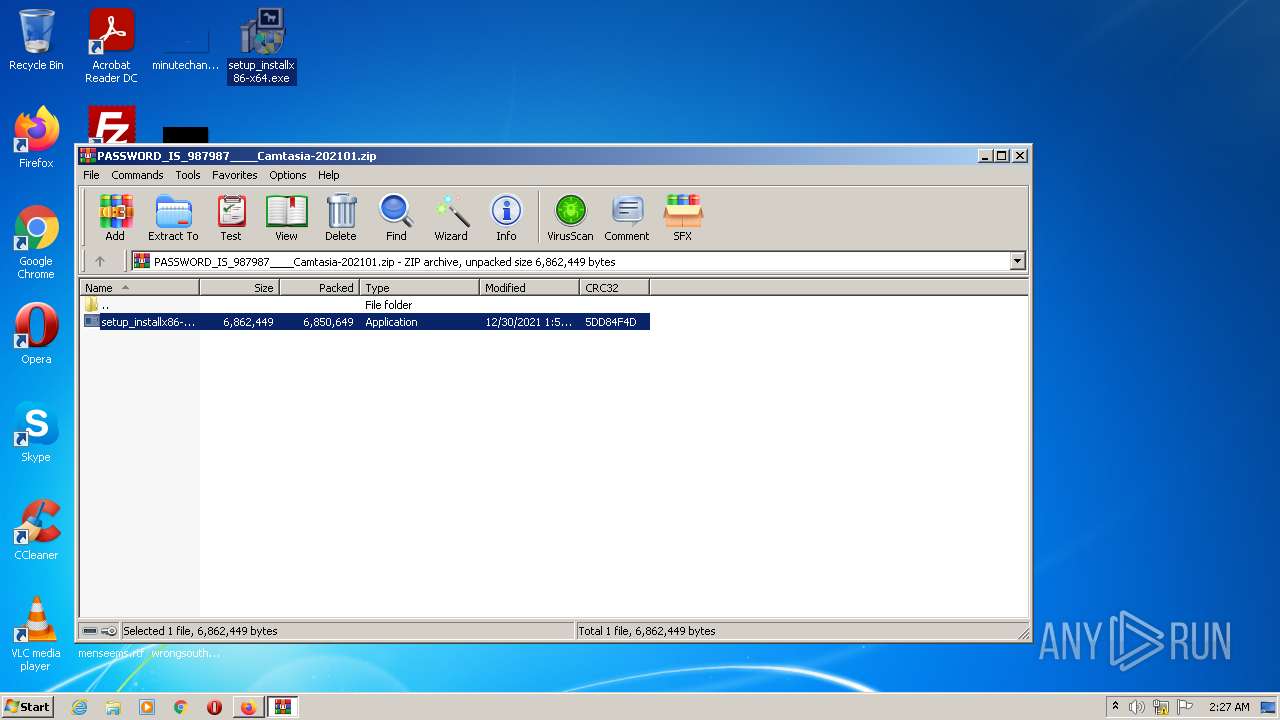The width and height of the screenshot is (1280, 720).
Task: Open the Options menu
Action: coord(288,175)
